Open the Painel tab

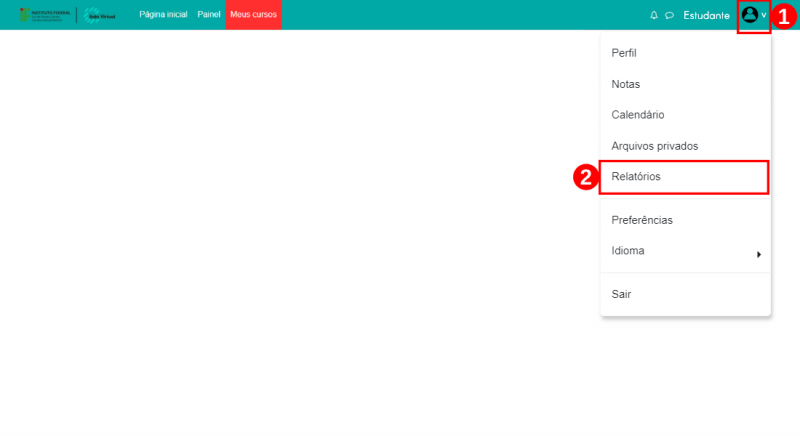point(209,14)
